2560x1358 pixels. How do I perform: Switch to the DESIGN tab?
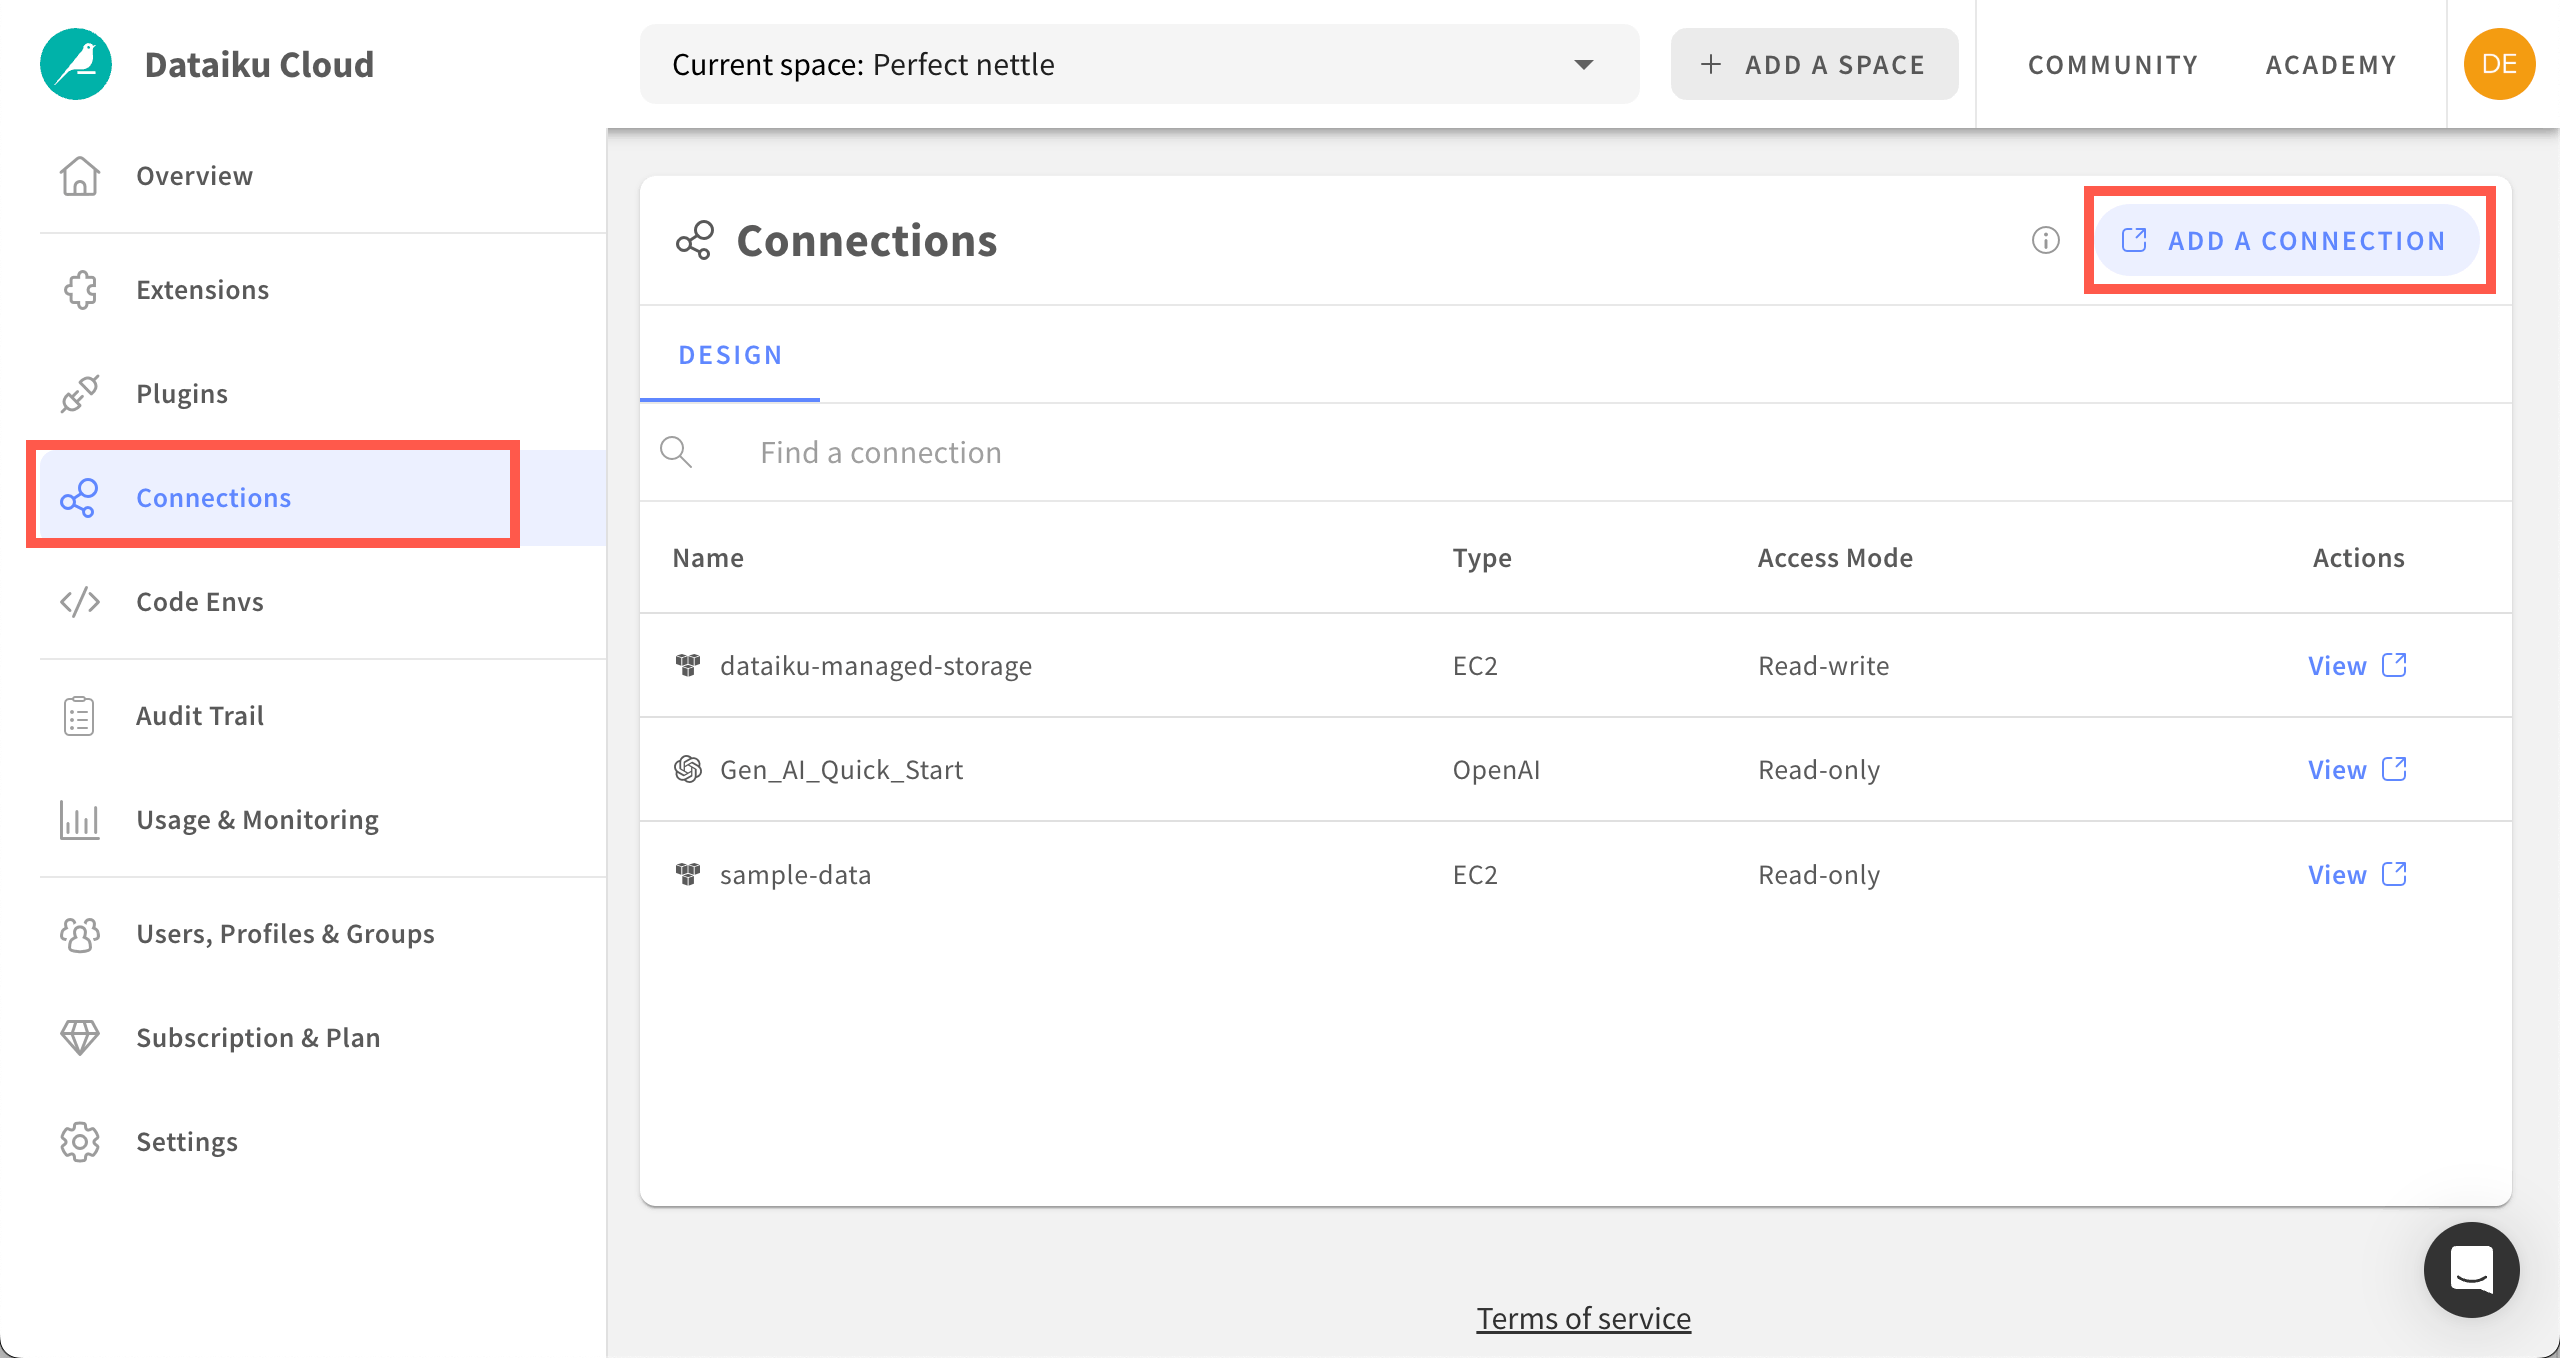(729, 355)
